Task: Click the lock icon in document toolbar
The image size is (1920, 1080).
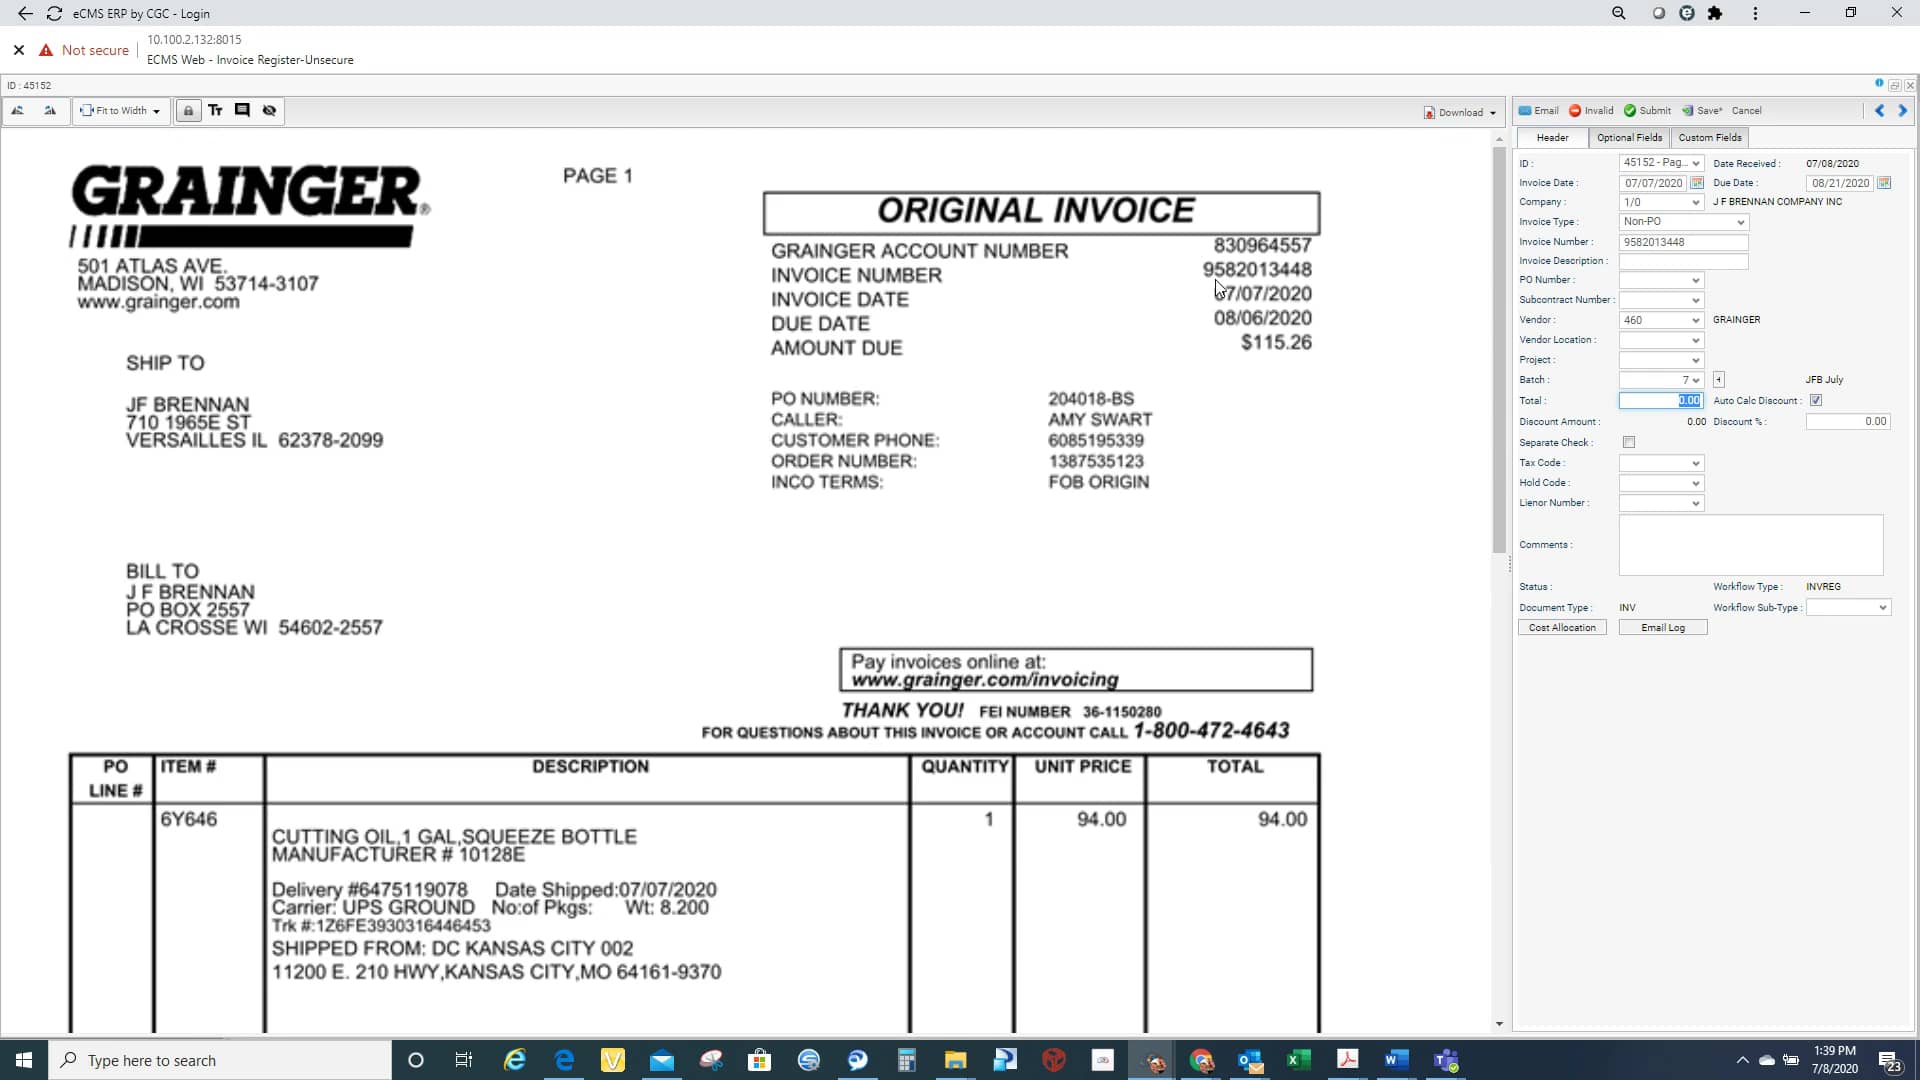Action: [x=188, y=111]
